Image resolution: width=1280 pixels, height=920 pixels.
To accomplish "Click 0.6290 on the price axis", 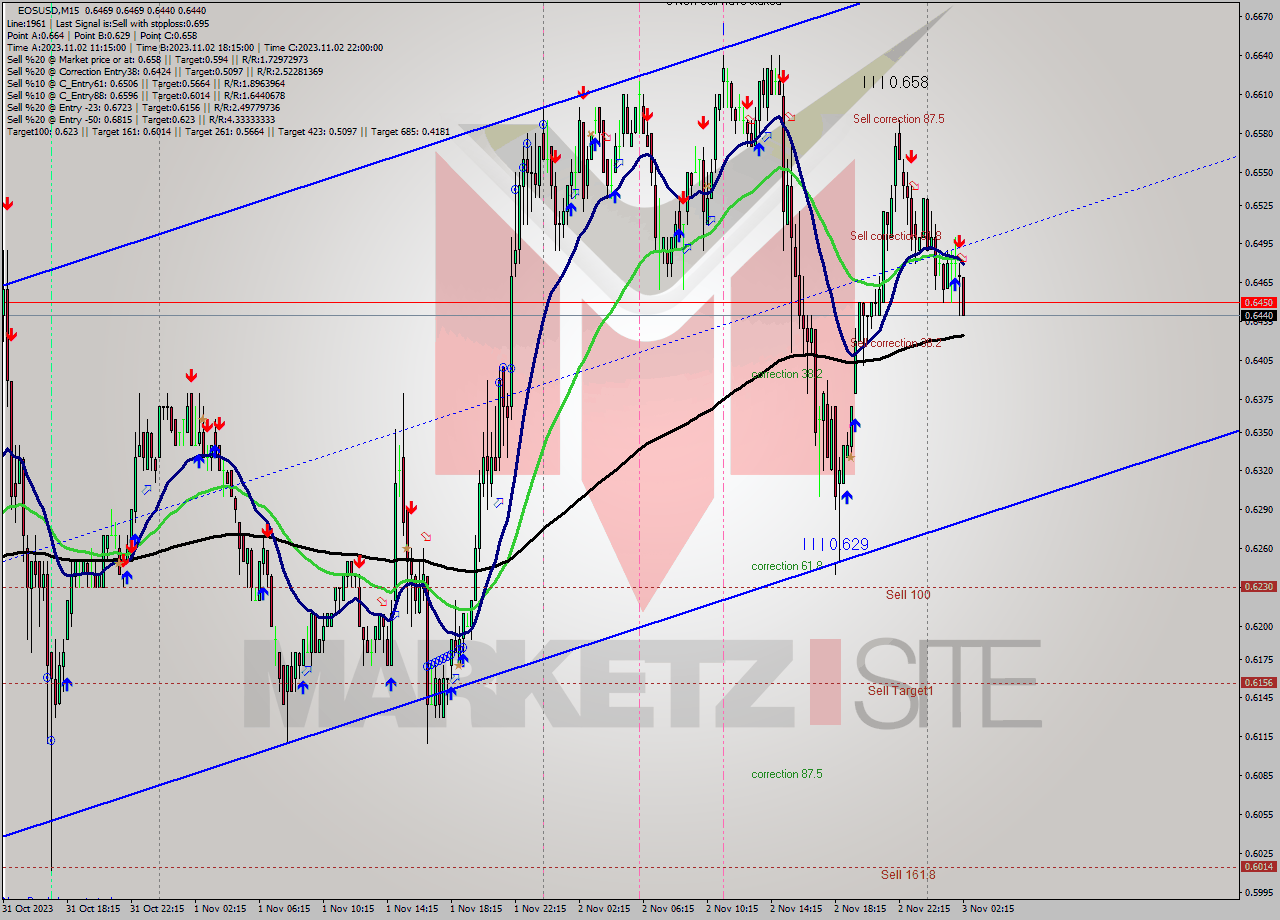I will click(1258, 510).
